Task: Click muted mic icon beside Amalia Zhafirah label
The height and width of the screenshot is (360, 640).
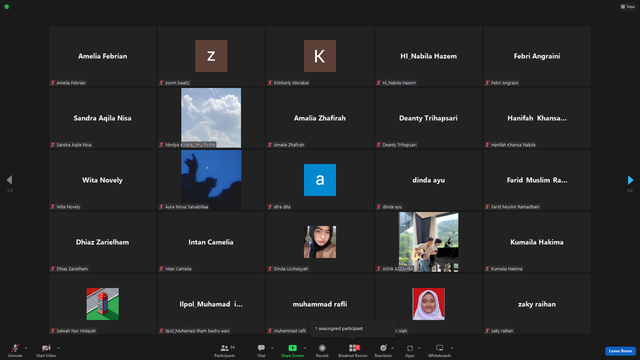Action: [x=270, y=145]
